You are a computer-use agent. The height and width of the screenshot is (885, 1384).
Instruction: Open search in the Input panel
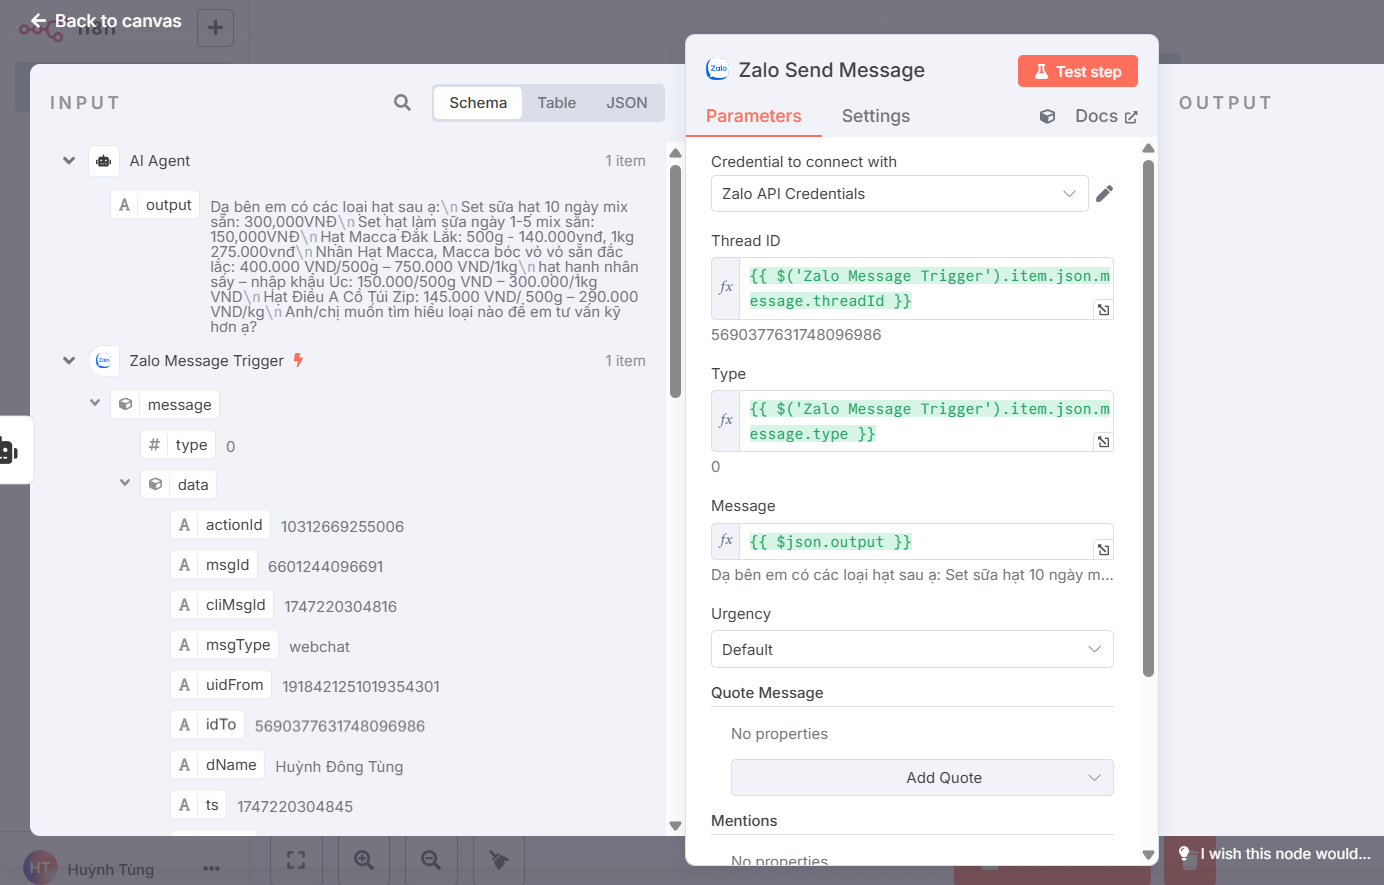click(x=402, y=102)
